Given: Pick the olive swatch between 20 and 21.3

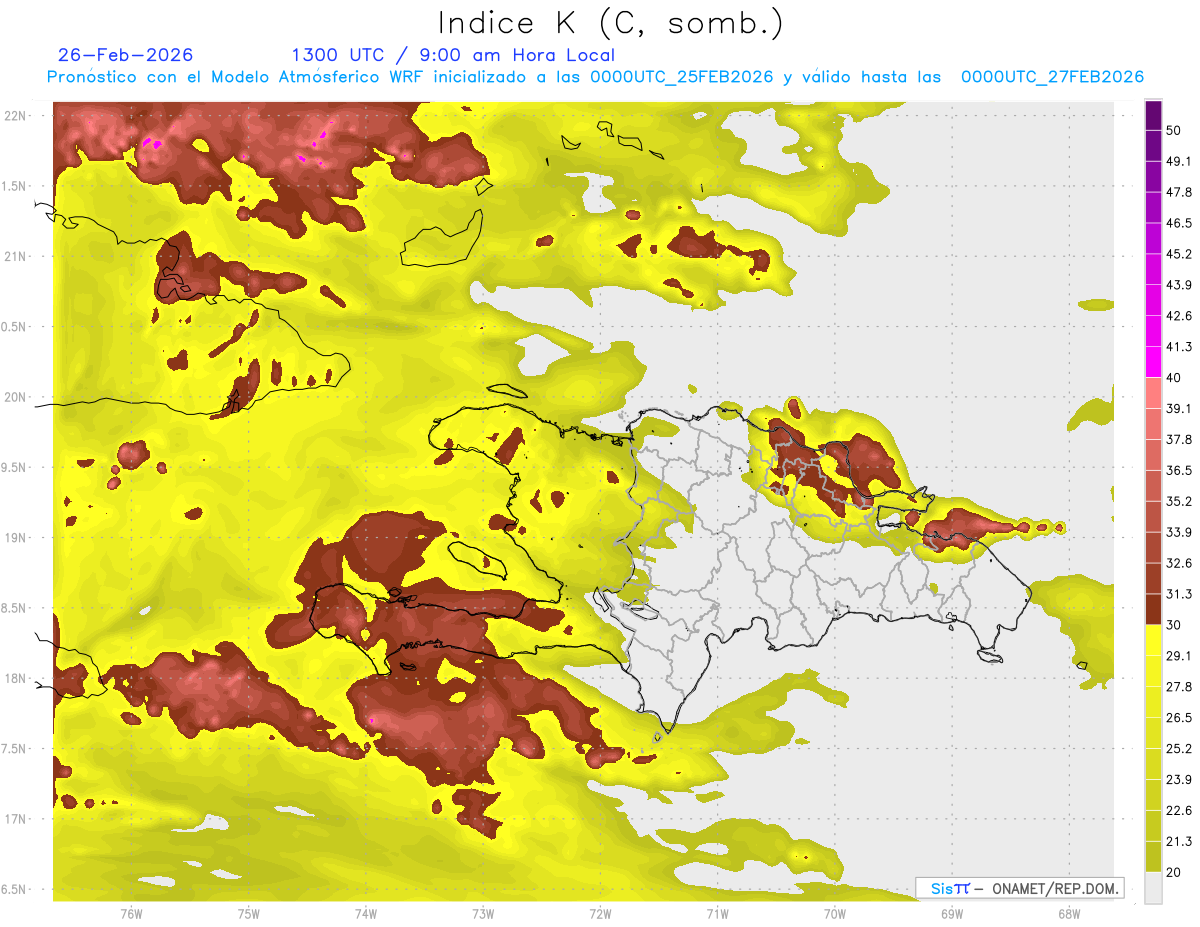Looking at the screenshot, I should pyautogui.click(x=1153, y=857).
